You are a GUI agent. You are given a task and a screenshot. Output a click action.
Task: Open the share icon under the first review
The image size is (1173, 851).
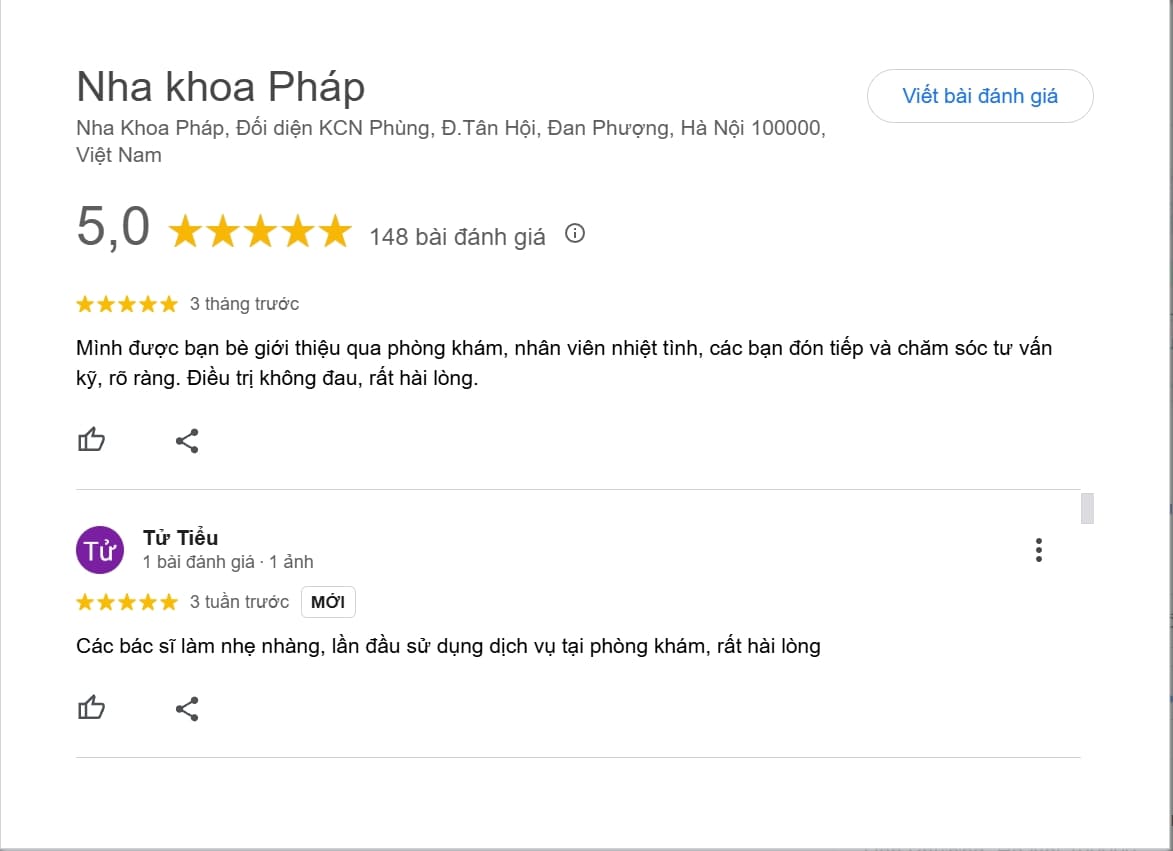tap(187, 440)
